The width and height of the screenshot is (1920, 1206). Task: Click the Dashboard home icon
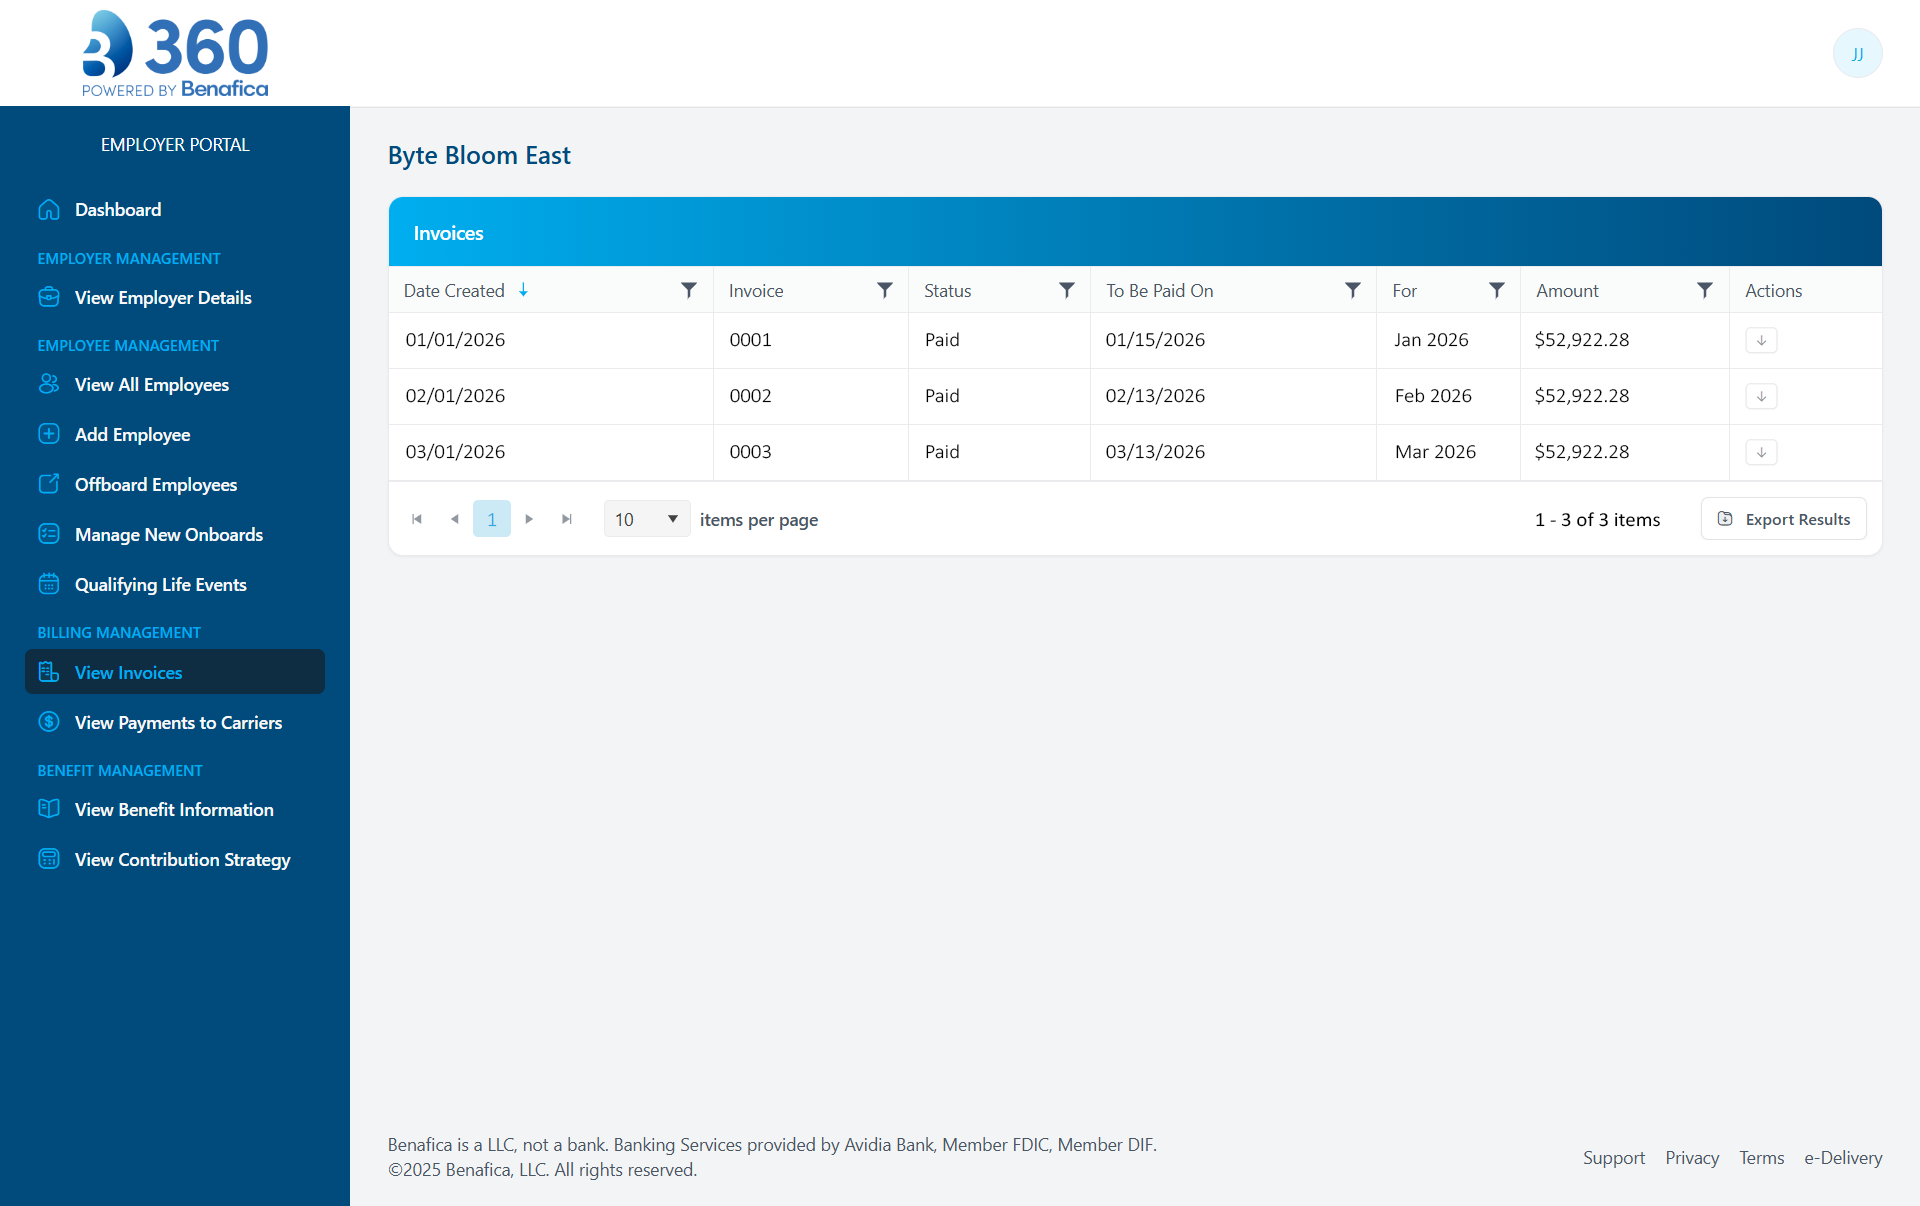49,209
